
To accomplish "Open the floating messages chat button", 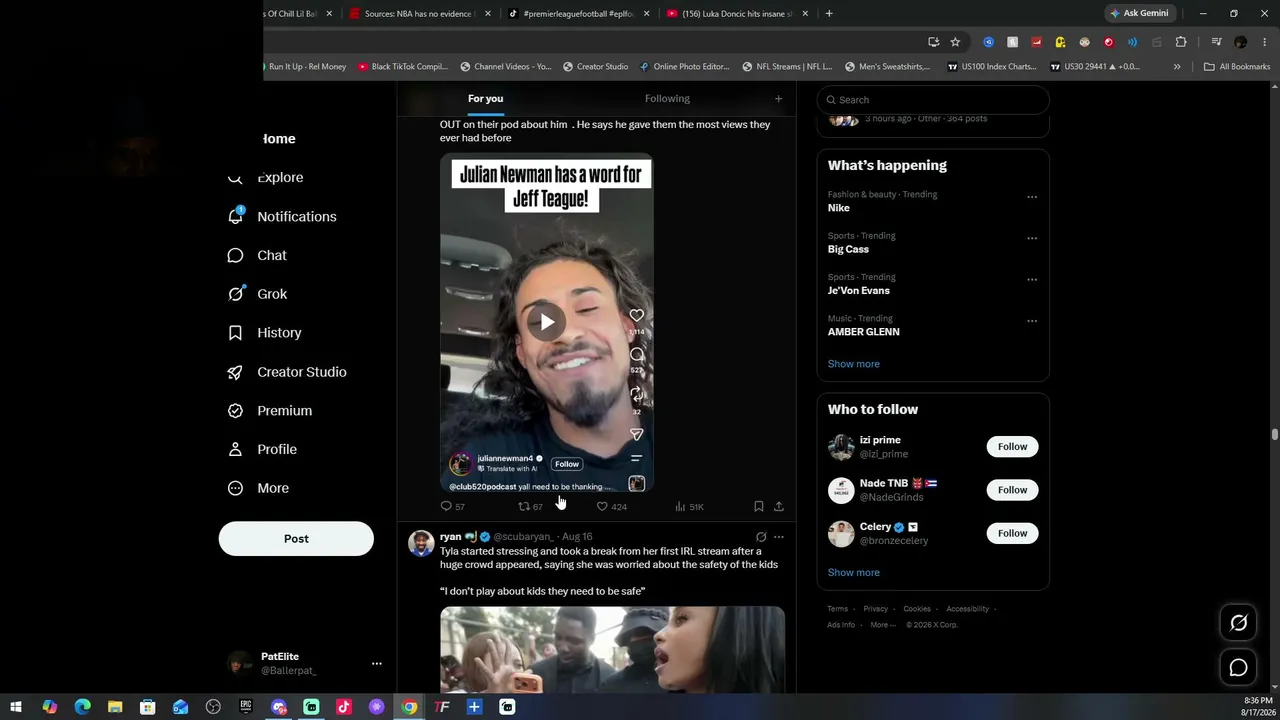I will coord(1238,667).
